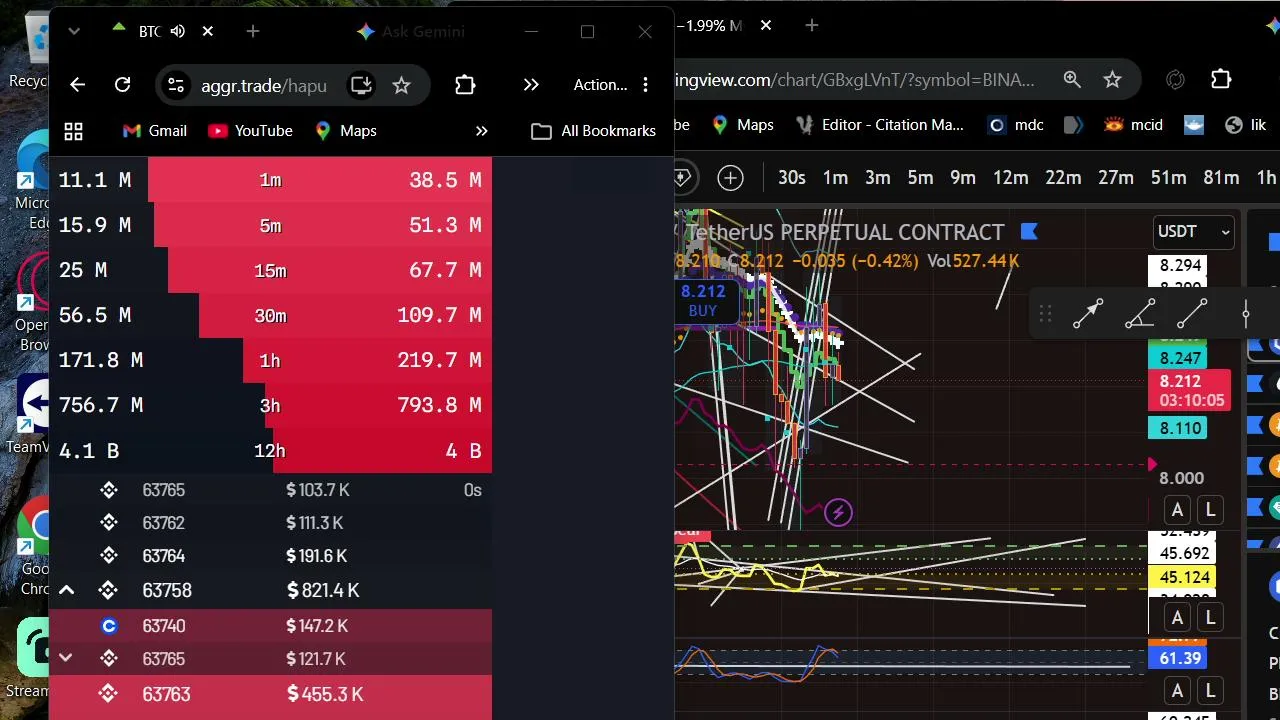
Task: Click the $455.3 K trade row
Action: 270,694
